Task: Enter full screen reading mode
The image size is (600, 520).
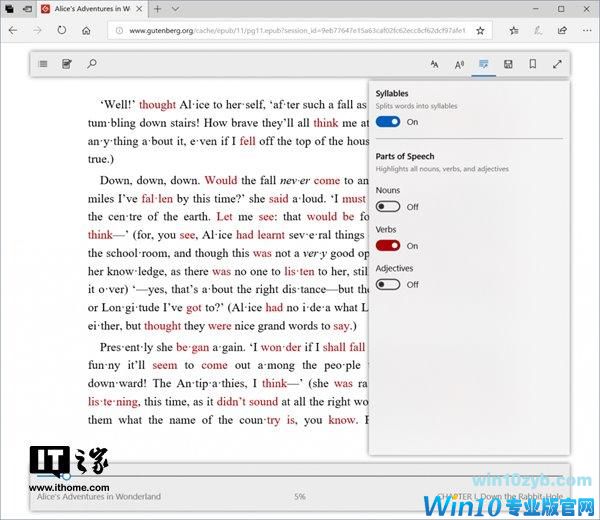Action: [557, 64]
